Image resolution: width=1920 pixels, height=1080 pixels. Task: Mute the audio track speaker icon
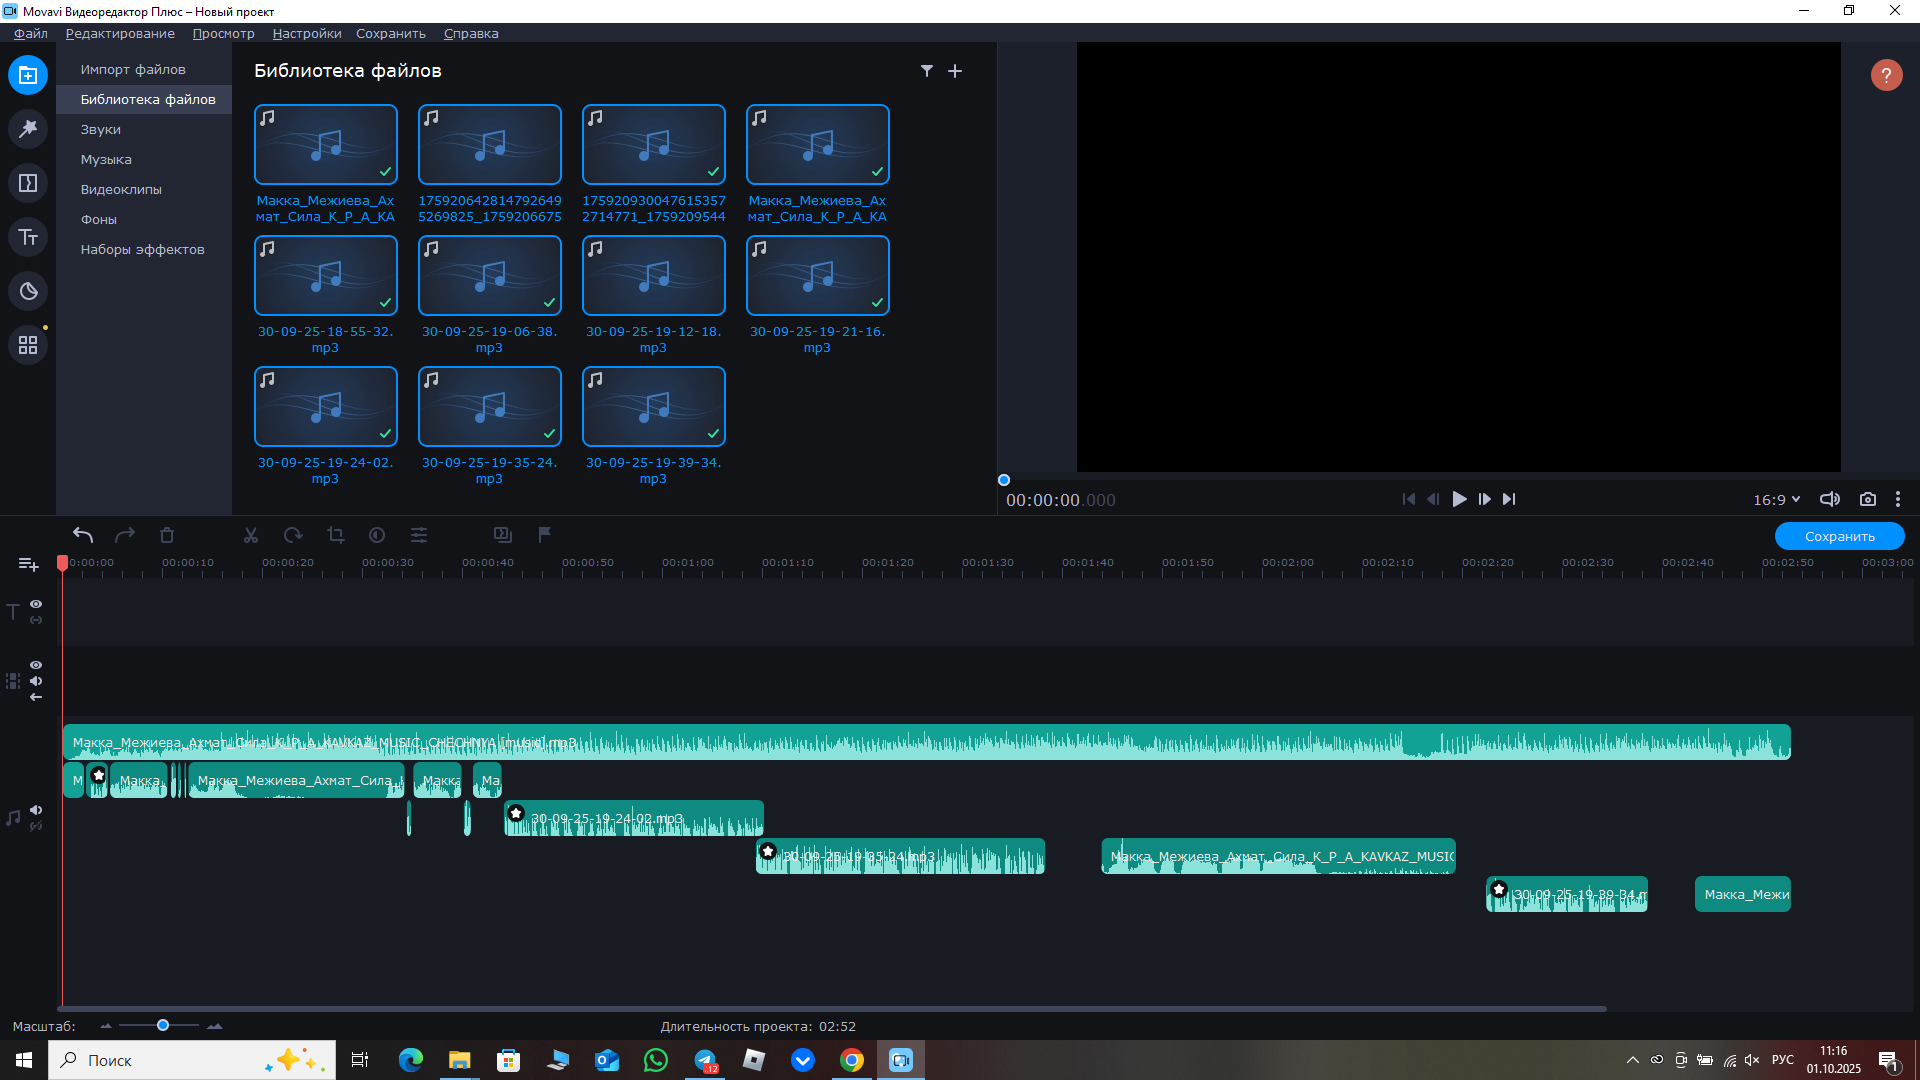point(36,810)
